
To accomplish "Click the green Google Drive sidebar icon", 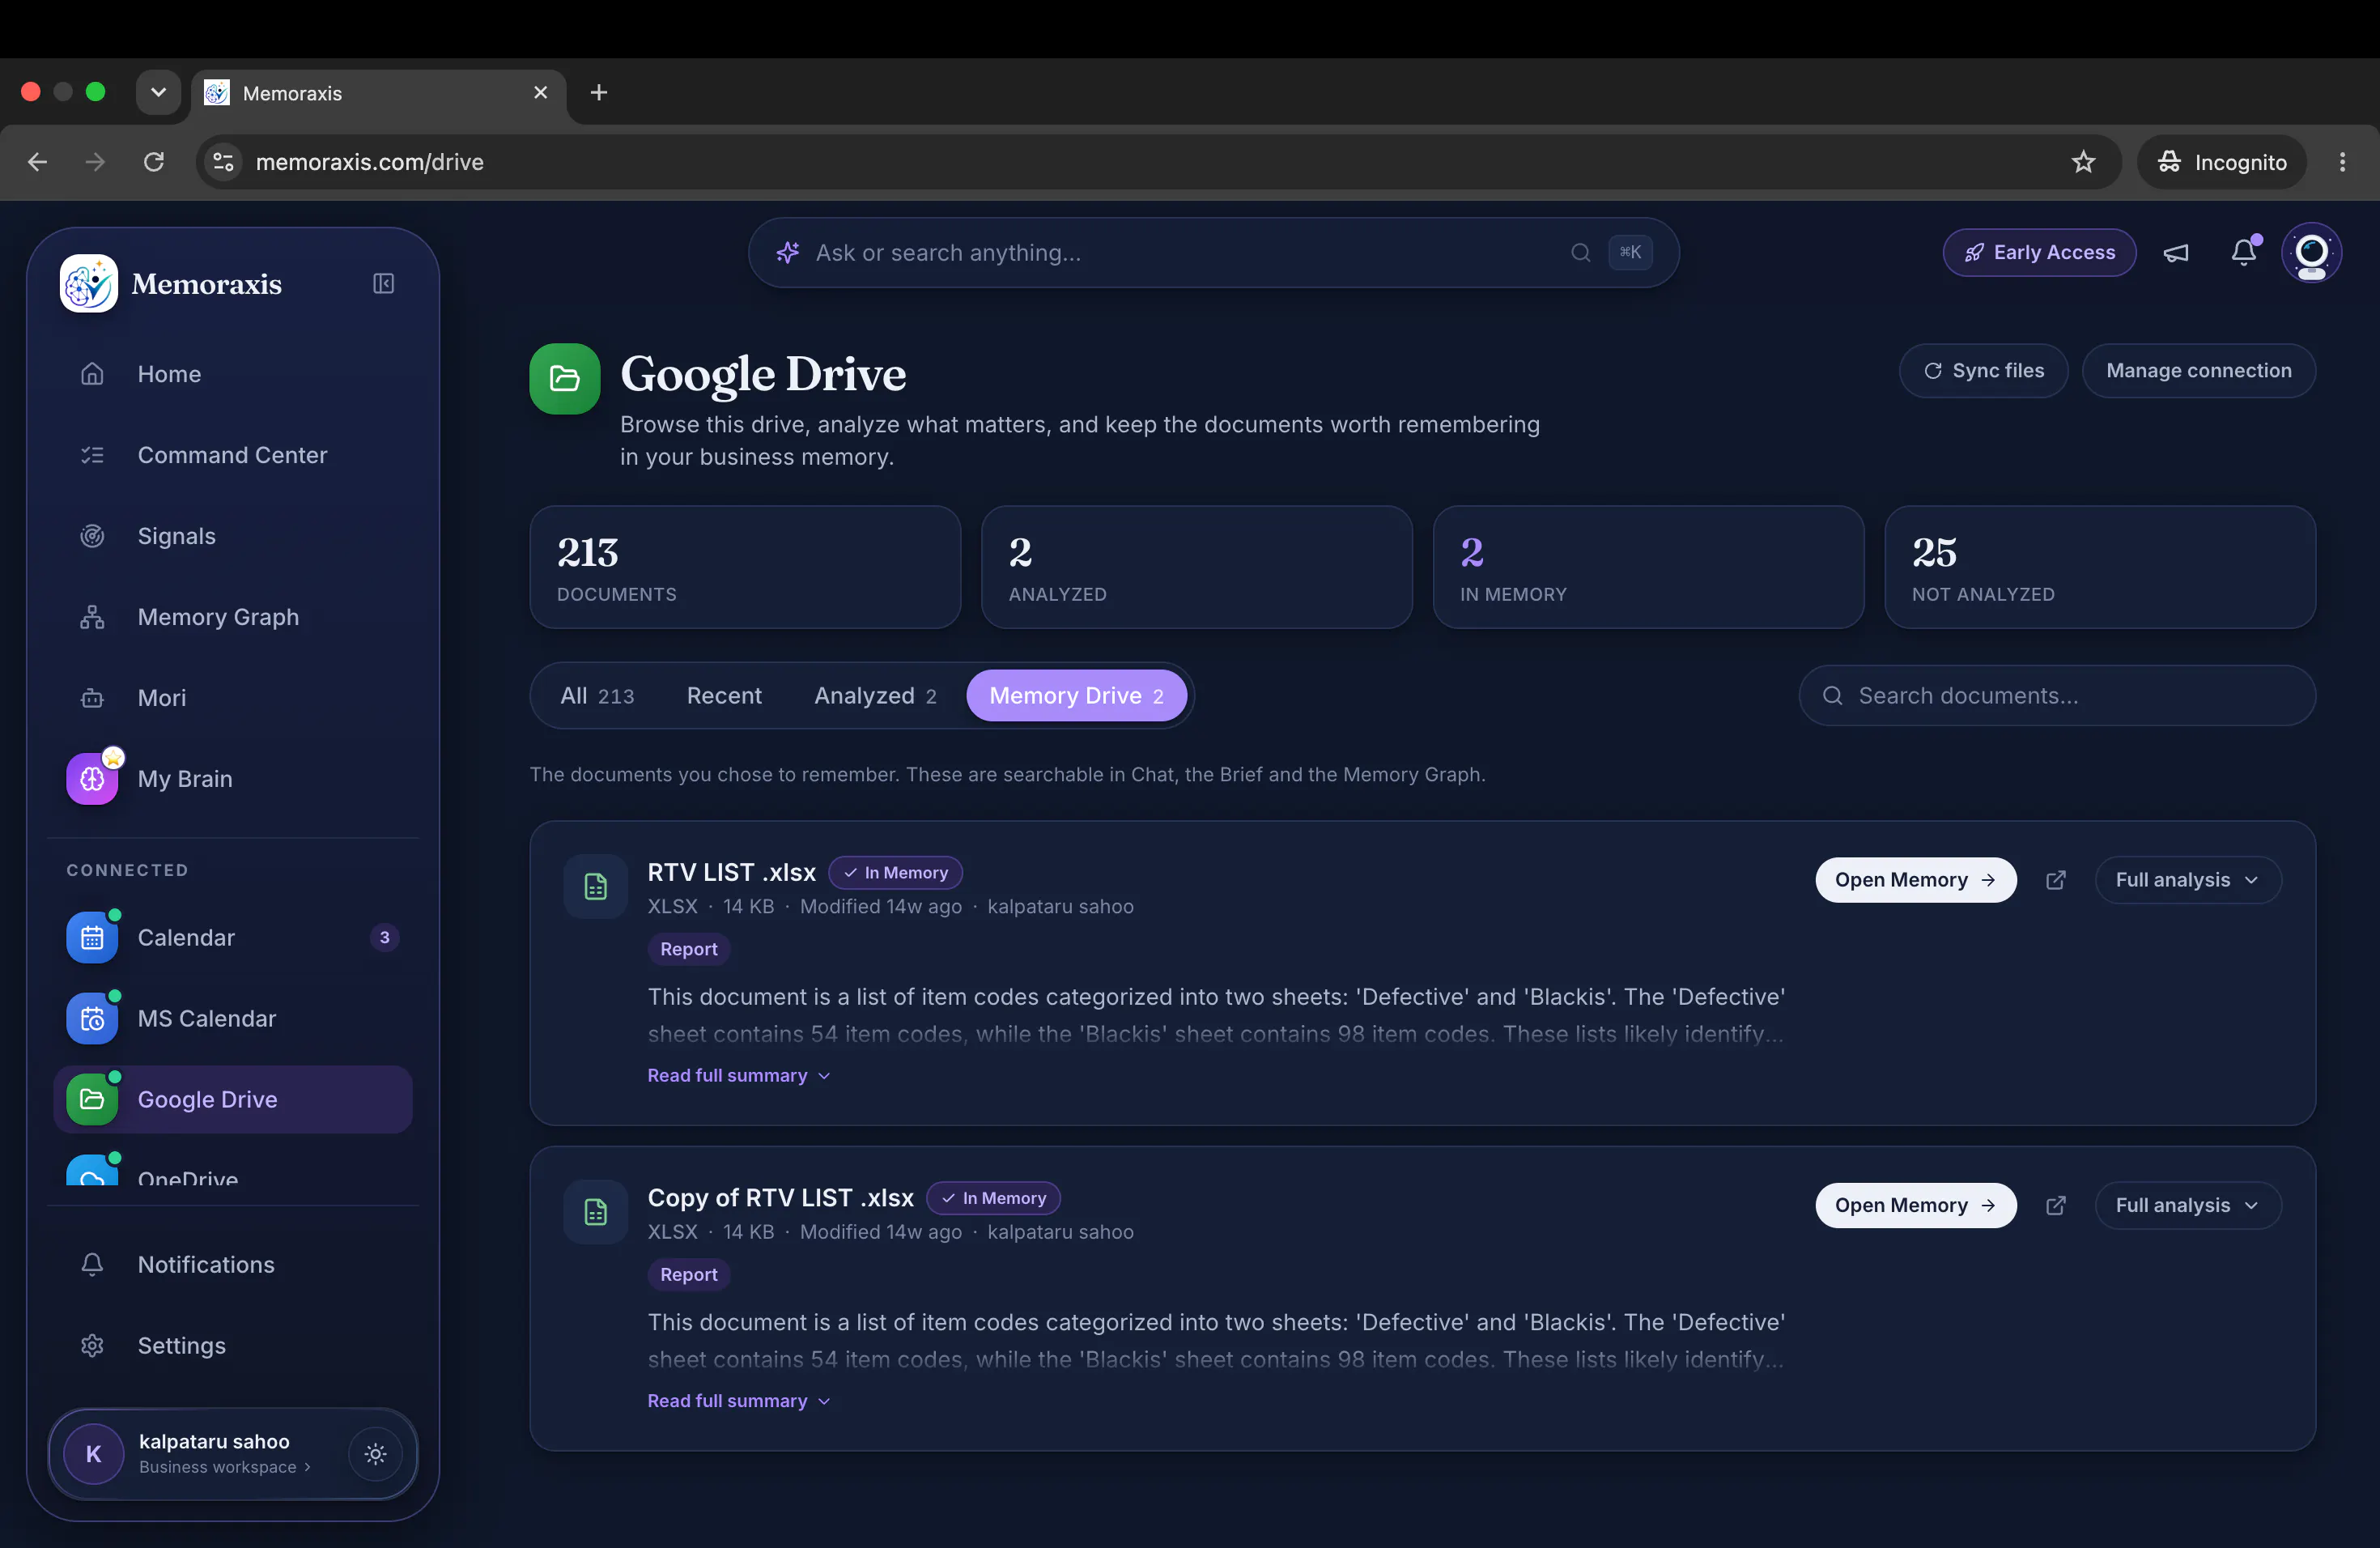I will coord(92,1100).
